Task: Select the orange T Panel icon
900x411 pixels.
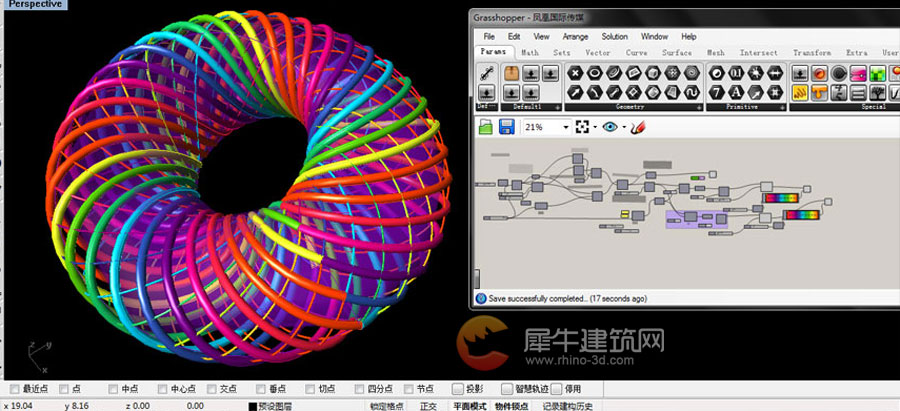Action: tap(820, 92)
